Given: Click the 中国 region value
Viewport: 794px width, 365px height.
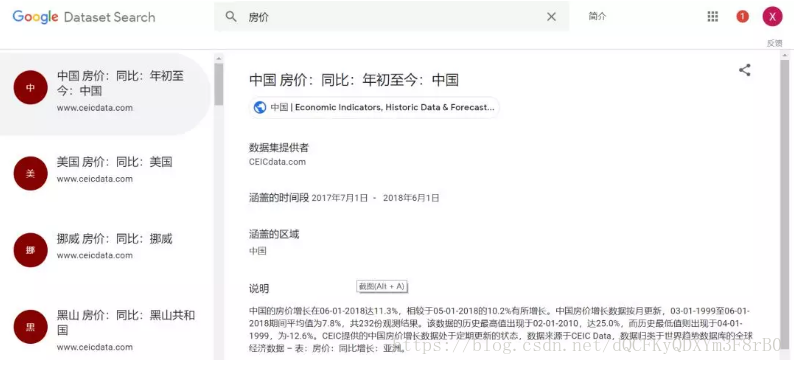Looking at the screenshot, I should pos(258,251).
